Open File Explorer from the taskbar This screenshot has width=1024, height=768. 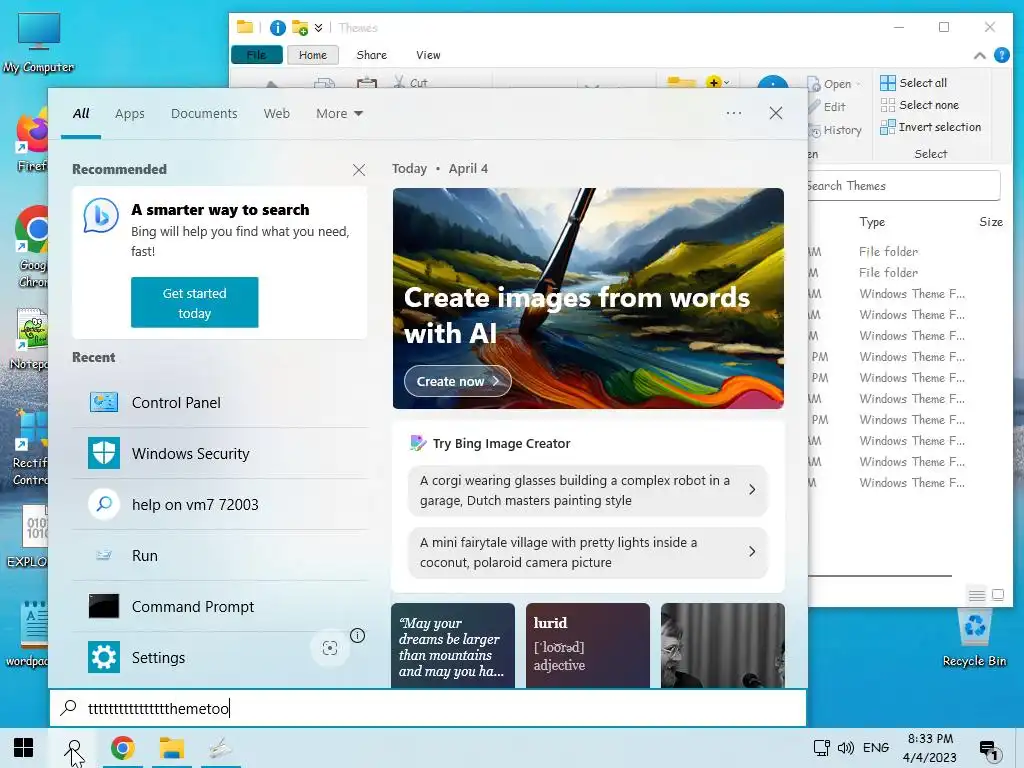(172, 748)
